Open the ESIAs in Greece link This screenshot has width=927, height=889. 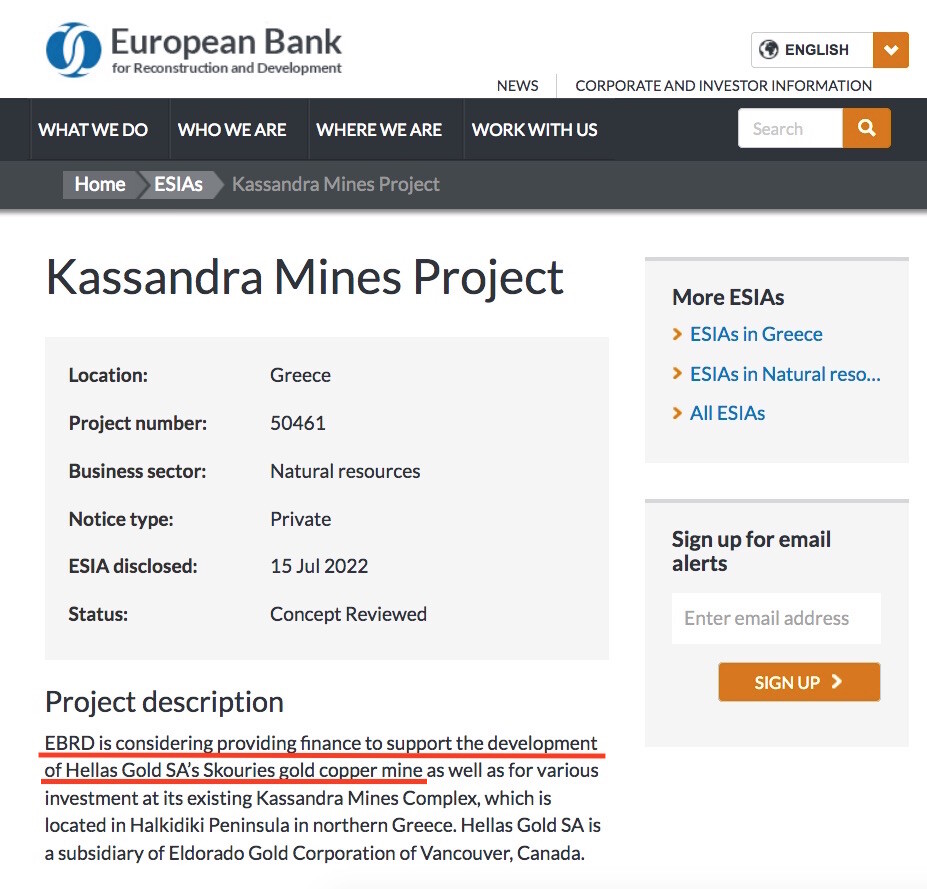point(756,334)
